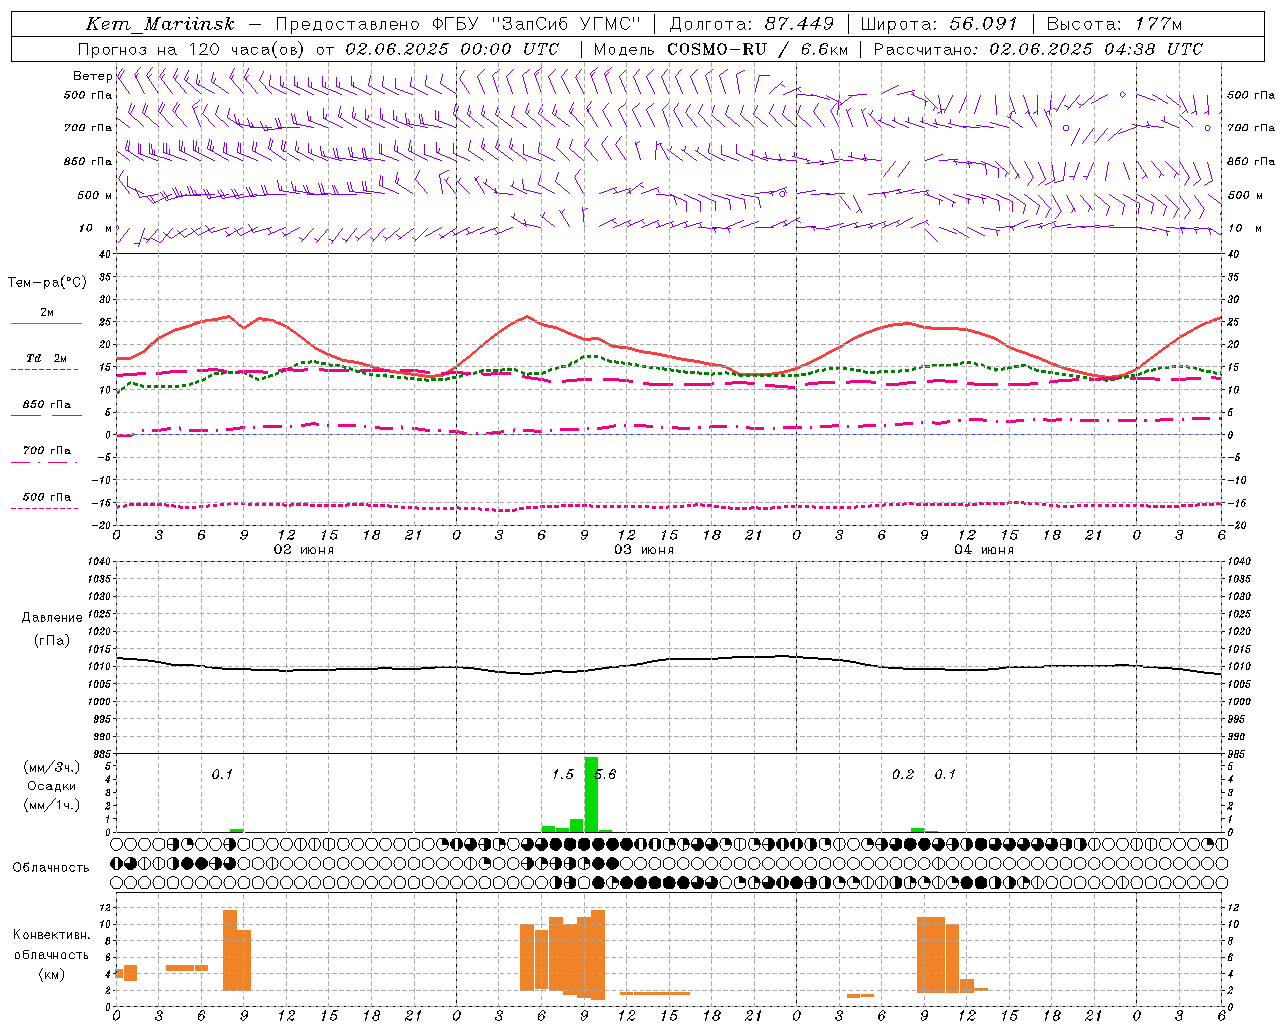Click the 'Рассчитано: 02.06.2025 04:38 UTC' text
Image resolution: width=1280 pixels, height=1024 pixels.
tap(1038, 49)
